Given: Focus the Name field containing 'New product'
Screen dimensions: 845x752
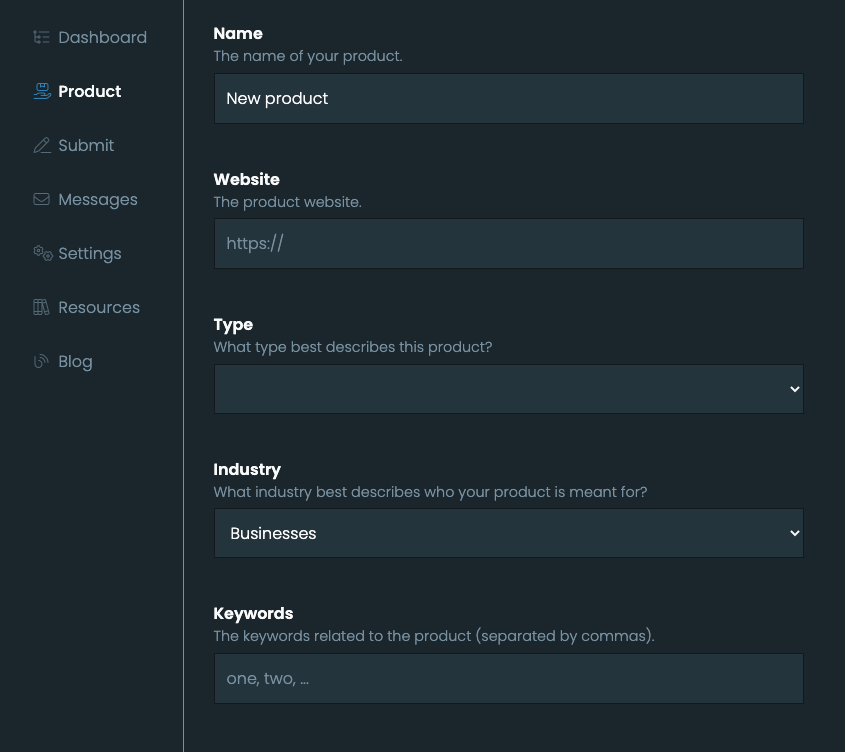Looking at the screenshot, I should [508, 99].
